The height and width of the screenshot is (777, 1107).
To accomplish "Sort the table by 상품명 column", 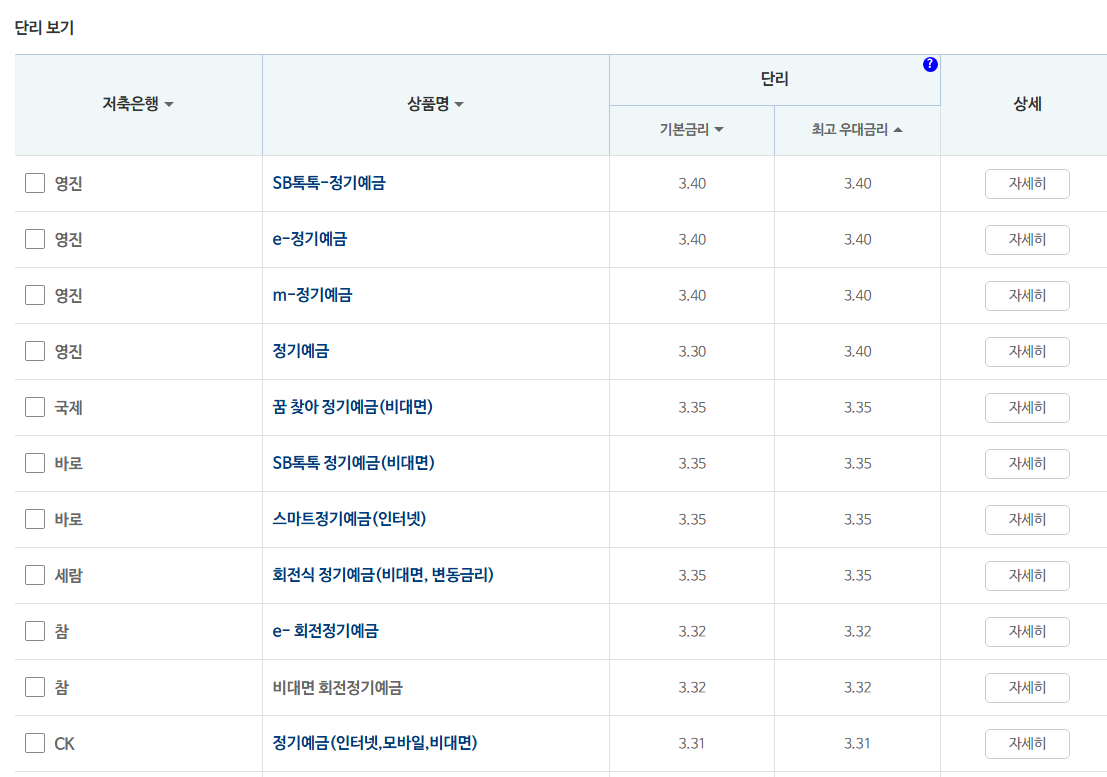I will [x=436, y=104].
